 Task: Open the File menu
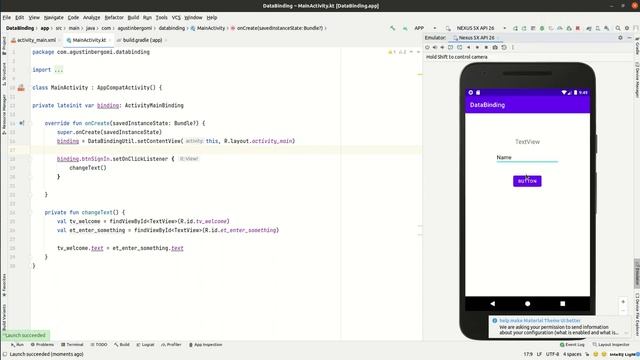pyautogui.click(x=7, y=18)
